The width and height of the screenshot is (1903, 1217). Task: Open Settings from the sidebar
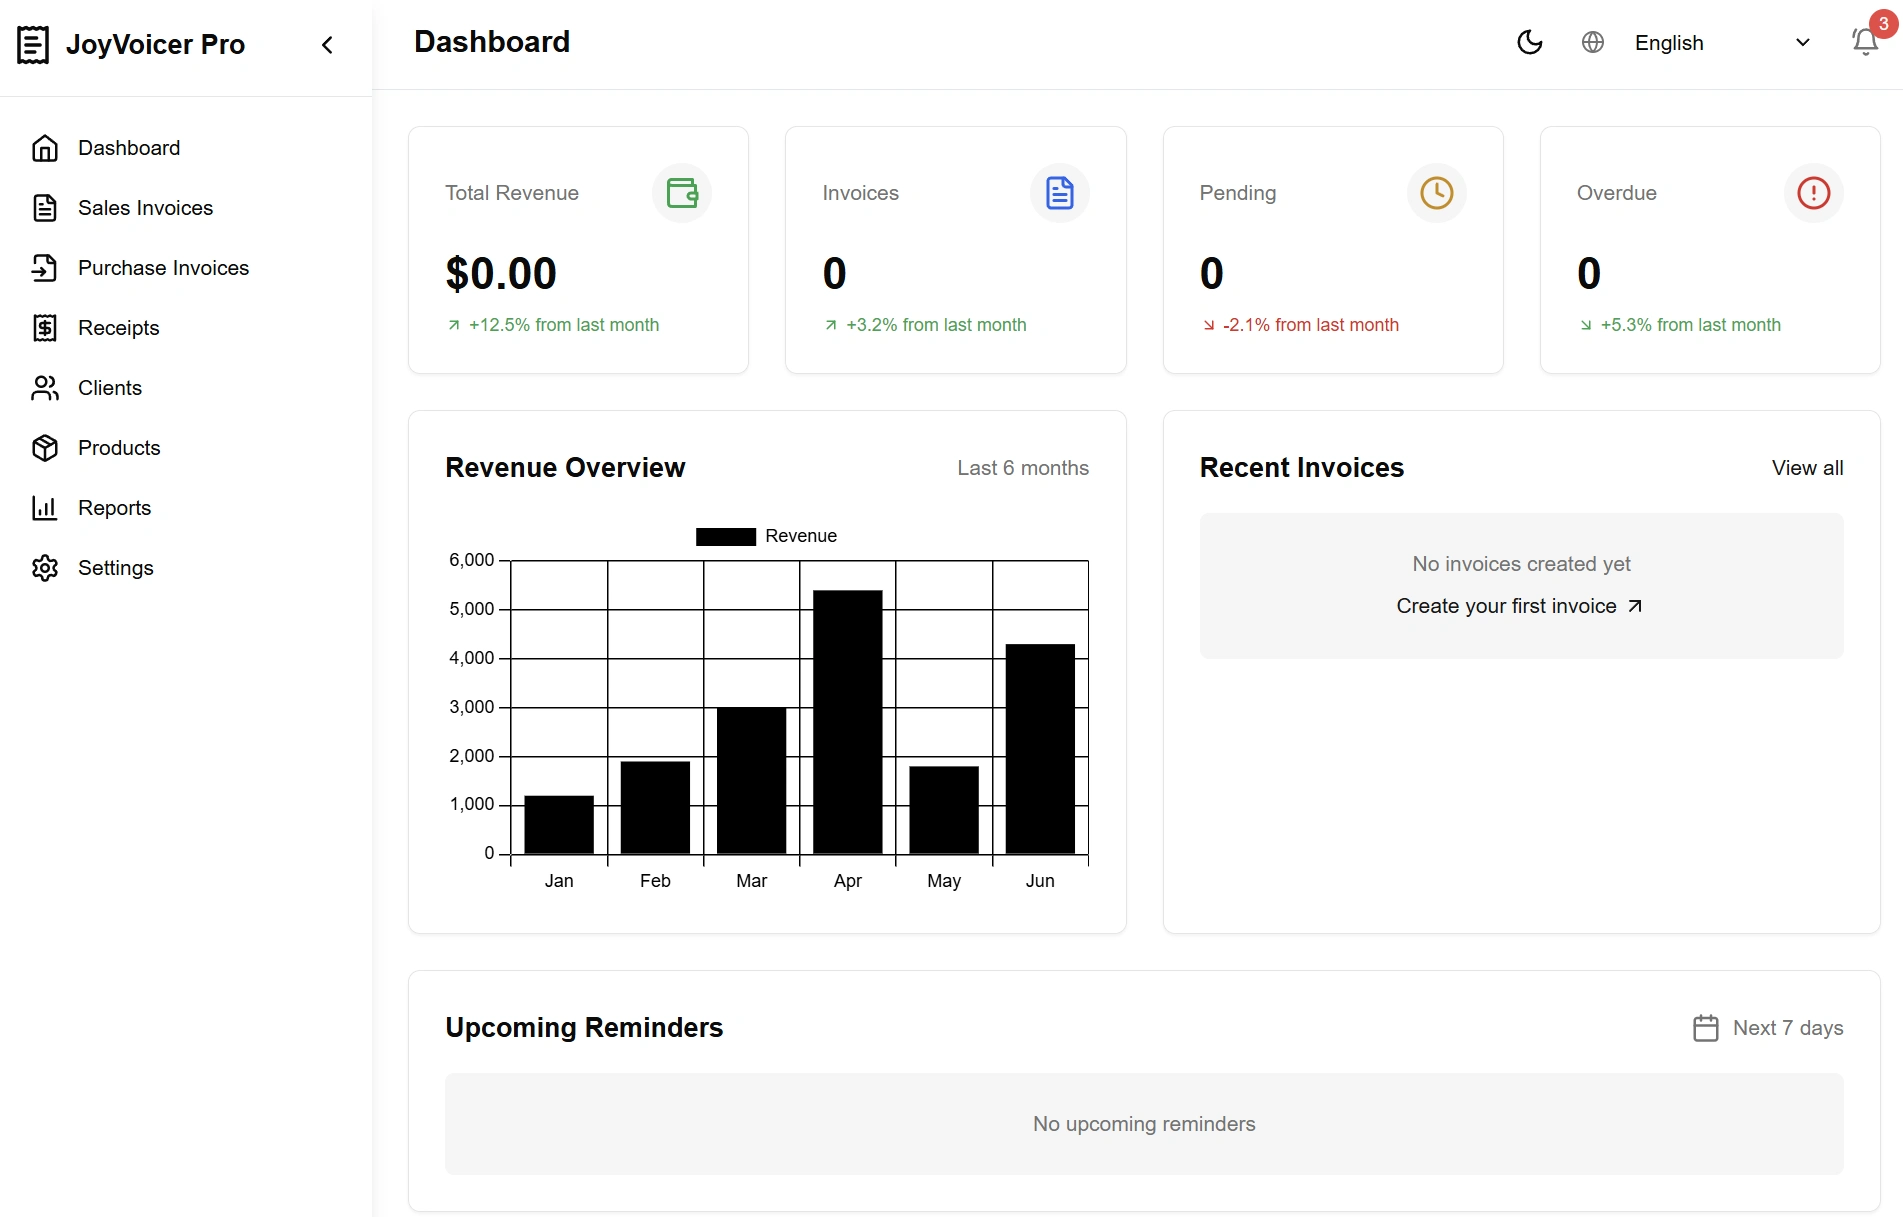186,568
